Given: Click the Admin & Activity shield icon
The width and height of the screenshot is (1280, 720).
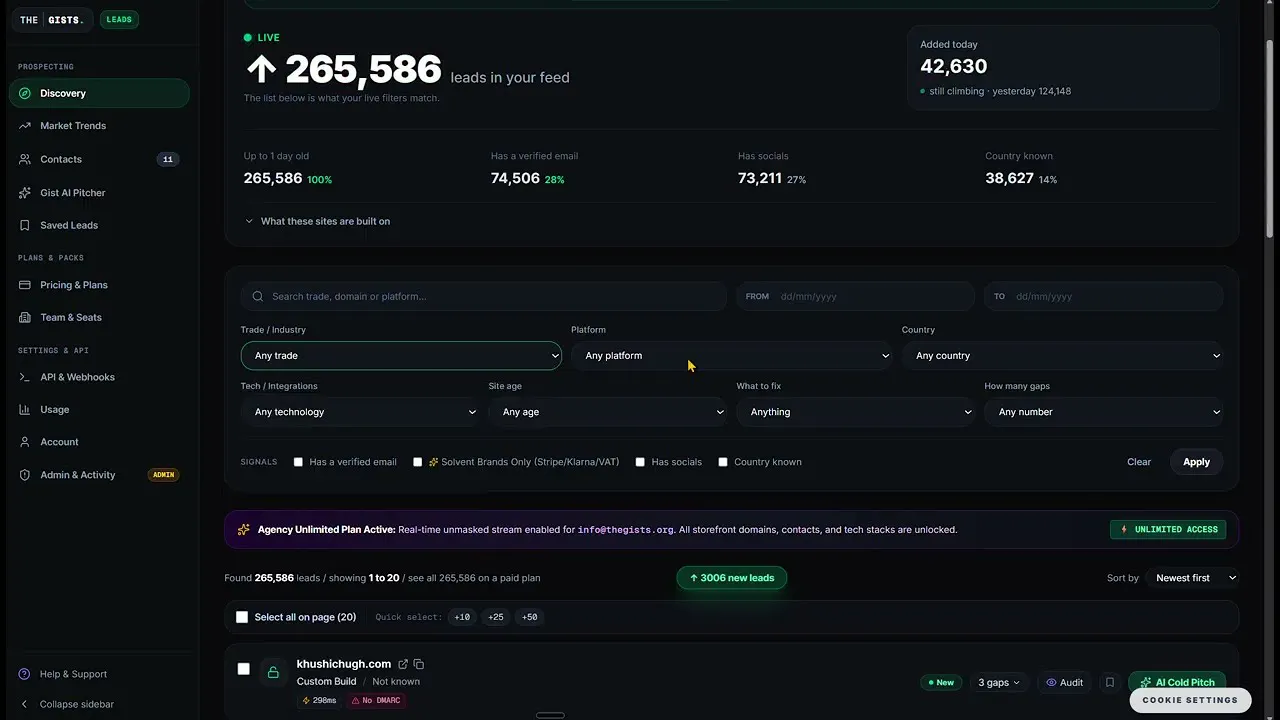Looking at the screenshot, I should pos(25,475).
